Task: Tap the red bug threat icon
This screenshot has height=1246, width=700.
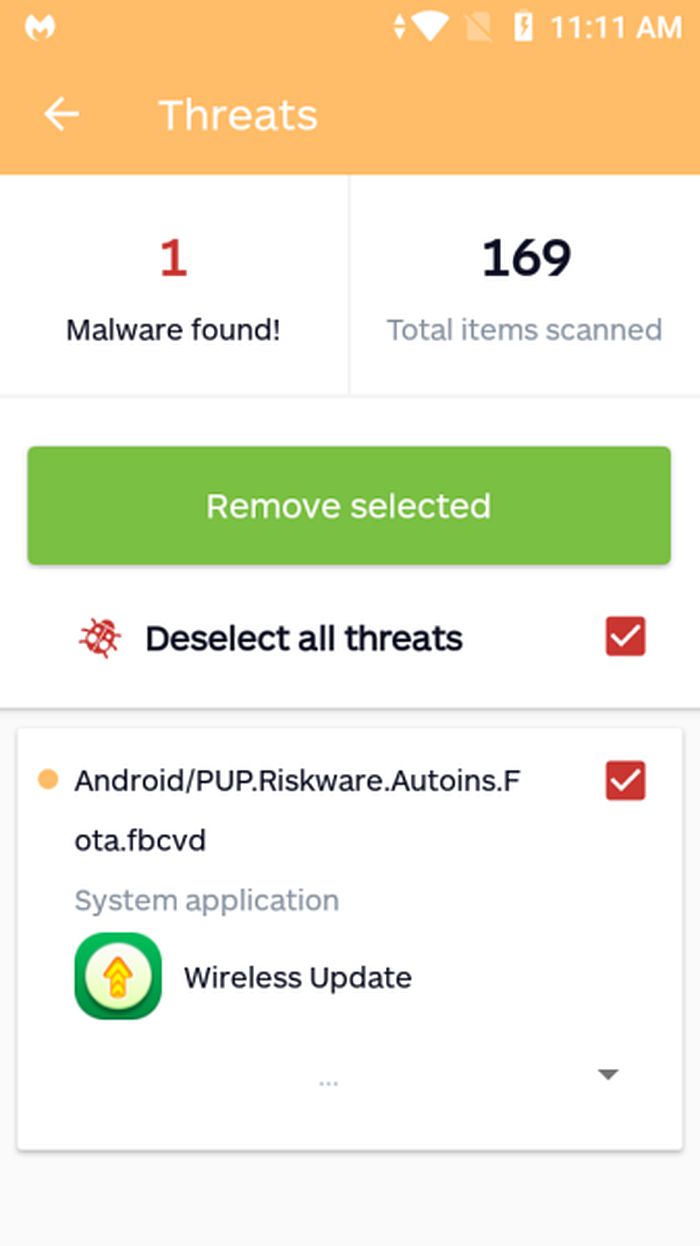Action: point(100,637)
